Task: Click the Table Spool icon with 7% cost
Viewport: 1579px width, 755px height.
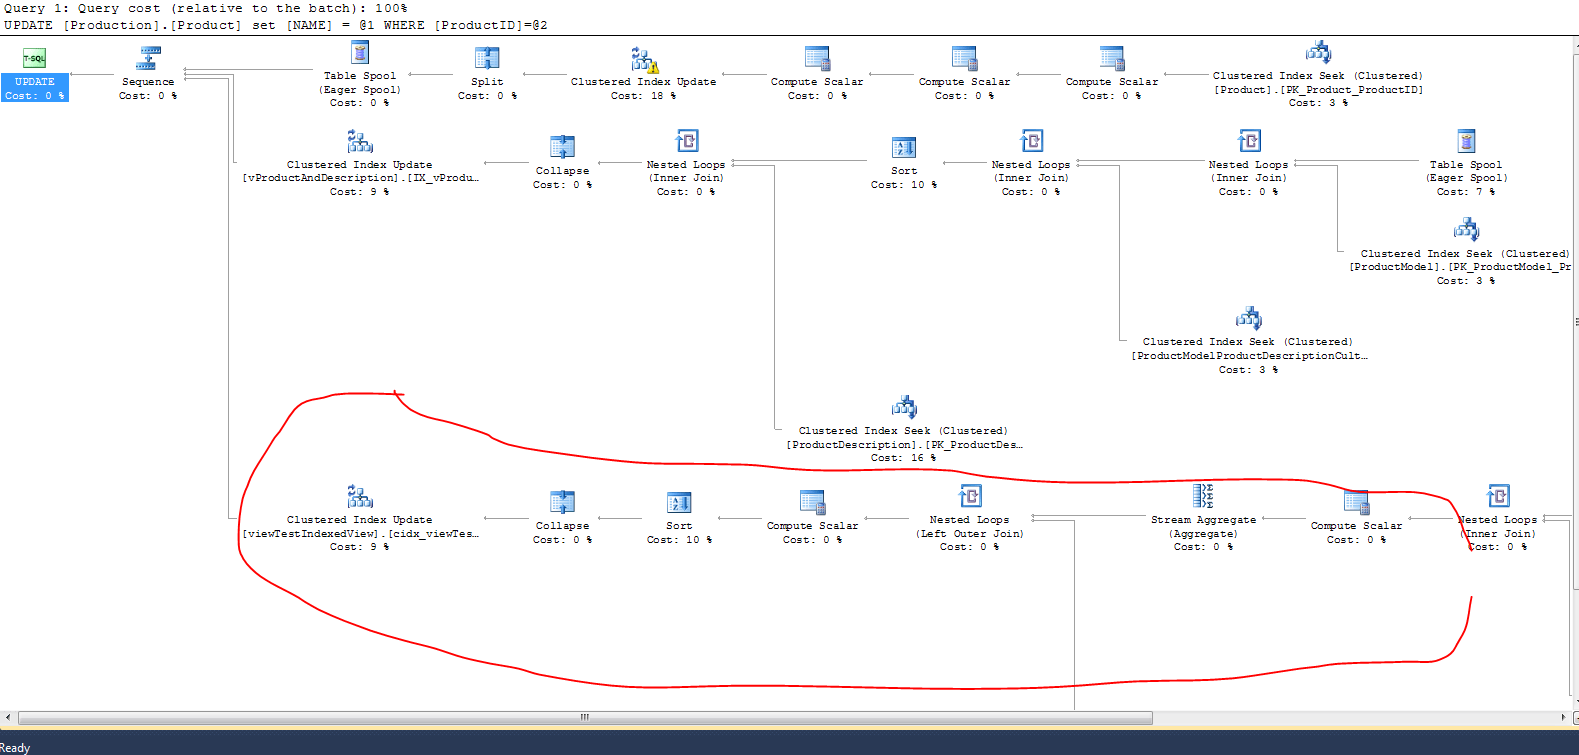Action: (1466, 142)
